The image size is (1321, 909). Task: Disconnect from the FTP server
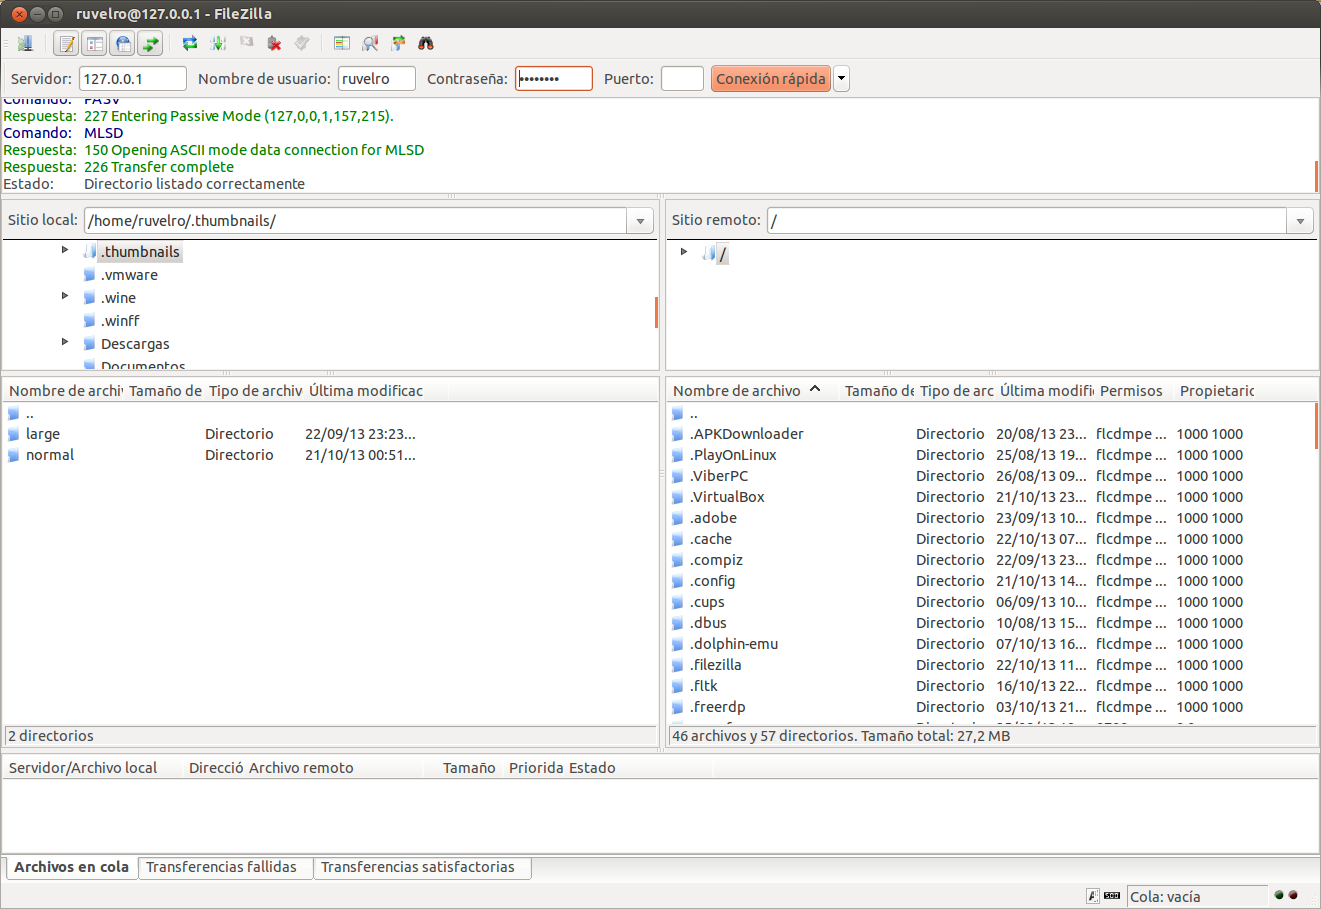(x=273, y=43)
